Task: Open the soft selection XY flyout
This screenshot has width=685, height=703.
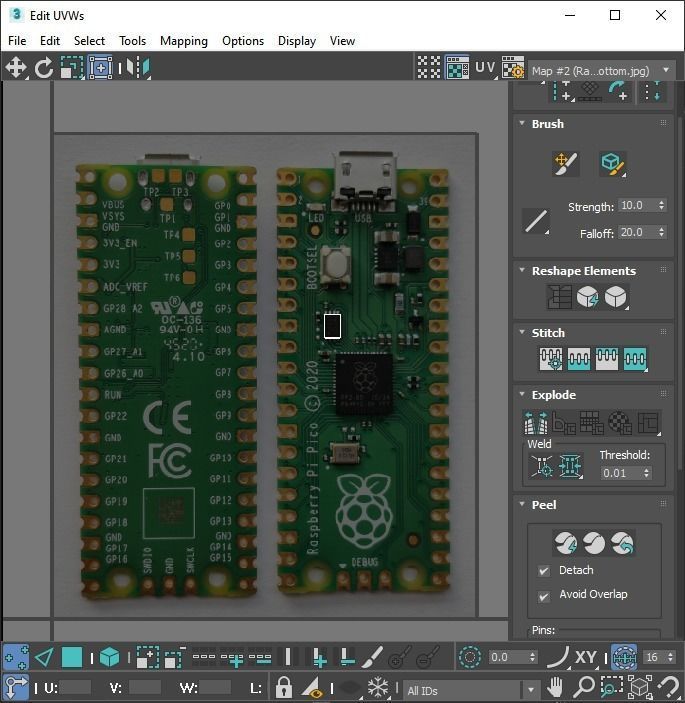Action: (x=585, y=658)
